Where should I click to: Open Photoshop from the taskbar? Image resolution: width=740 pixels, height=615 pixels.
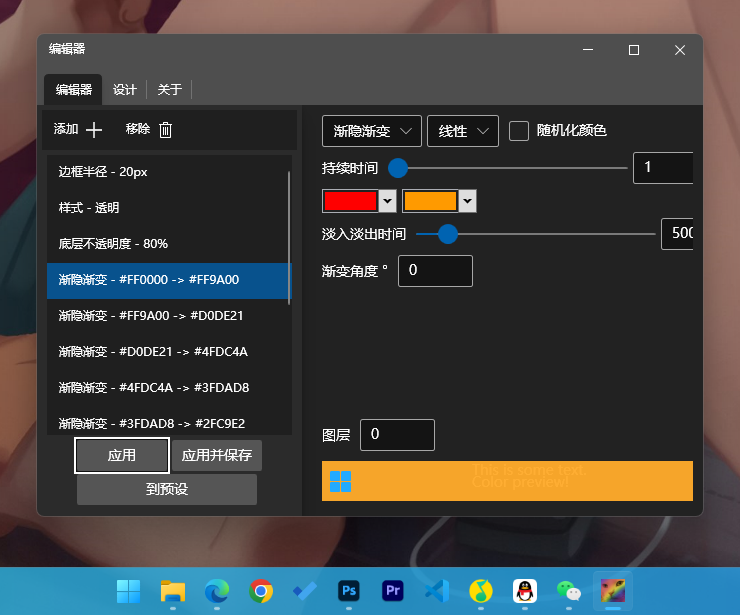tap(349, 591)
